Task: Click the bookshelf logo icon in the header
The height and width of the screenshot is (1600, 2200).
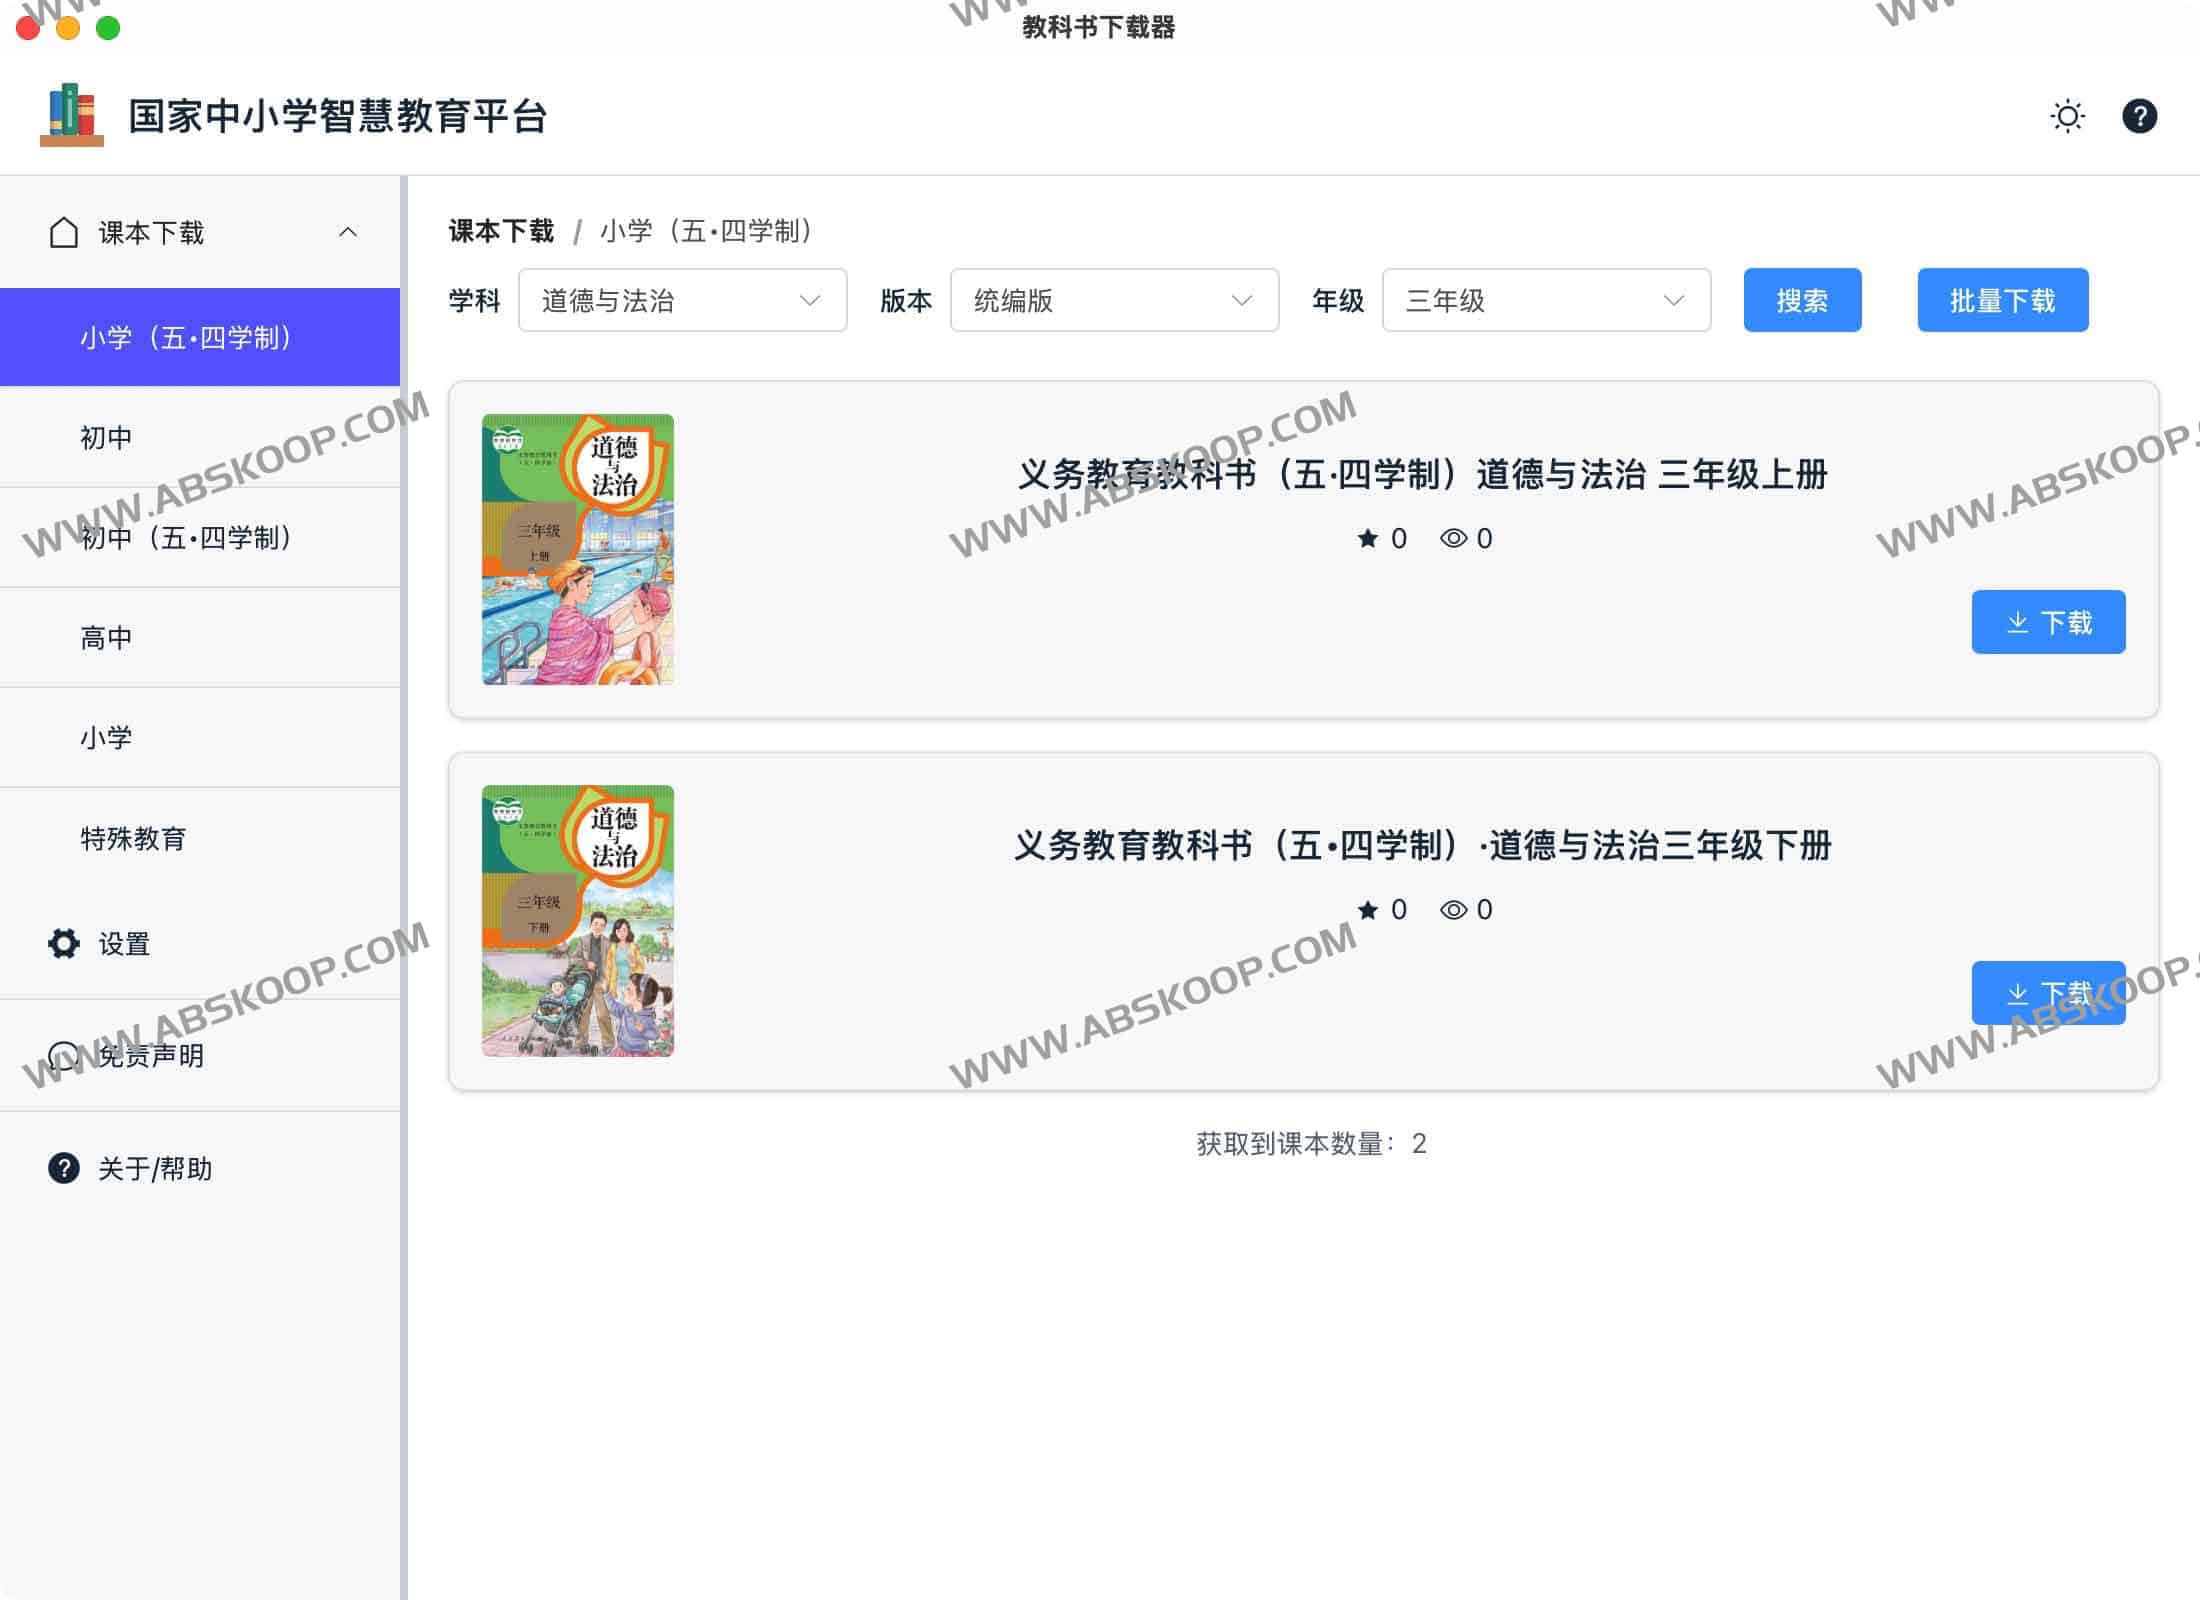Action: tap(72, 114)
